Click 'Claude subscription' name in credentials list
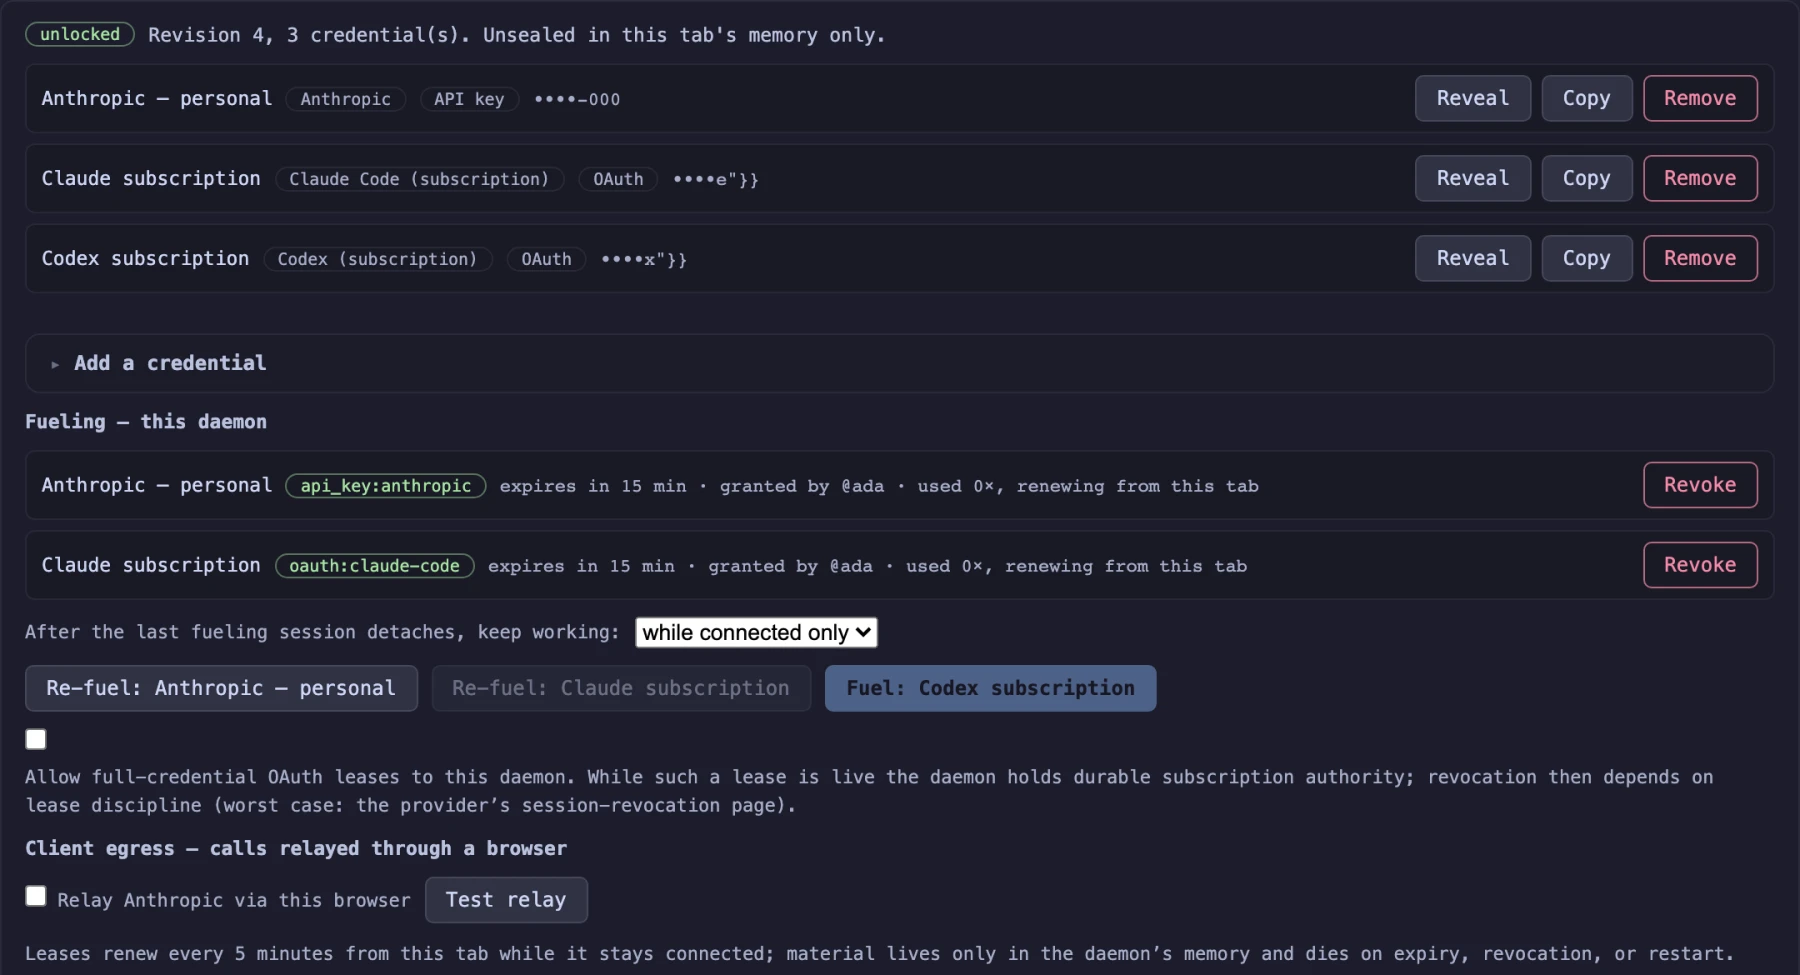 point(151,178)
